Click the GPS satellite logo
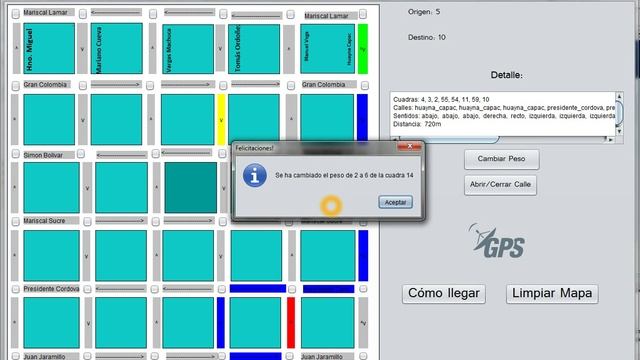 (x=497, y=241)
